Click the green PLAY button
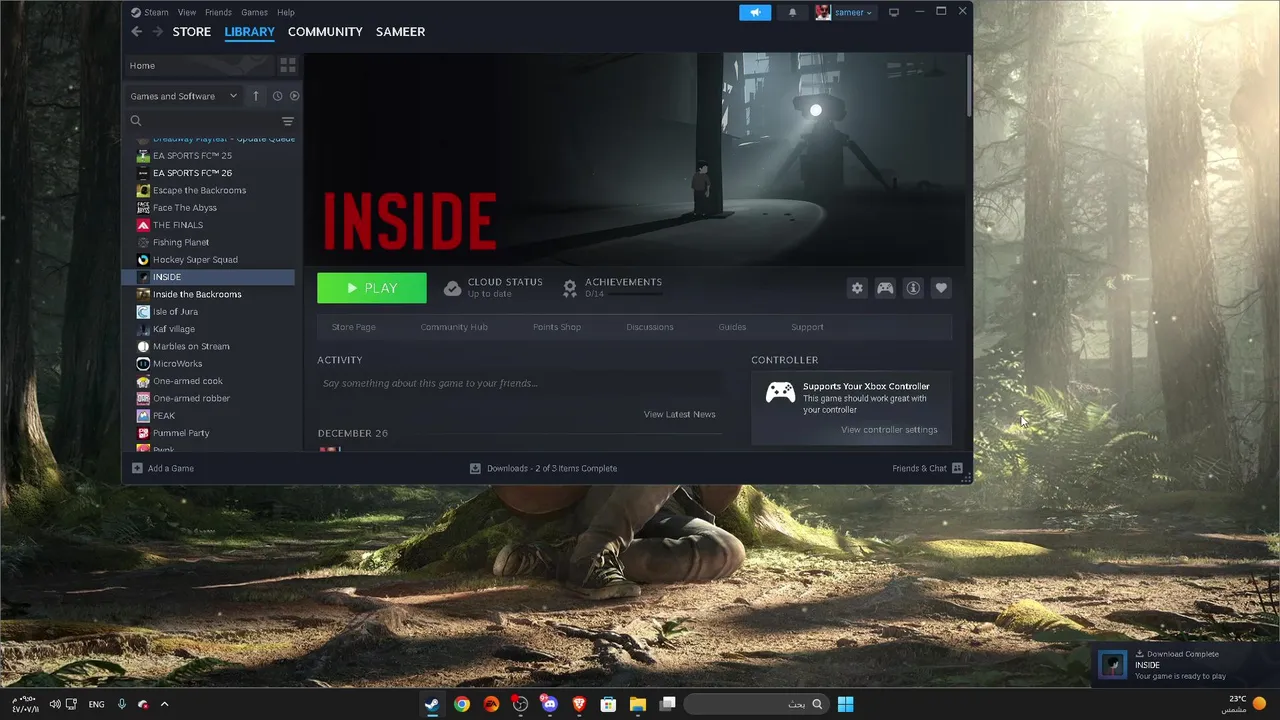Viewport: 1280px width, 720px height. click(x=372, y=288)
